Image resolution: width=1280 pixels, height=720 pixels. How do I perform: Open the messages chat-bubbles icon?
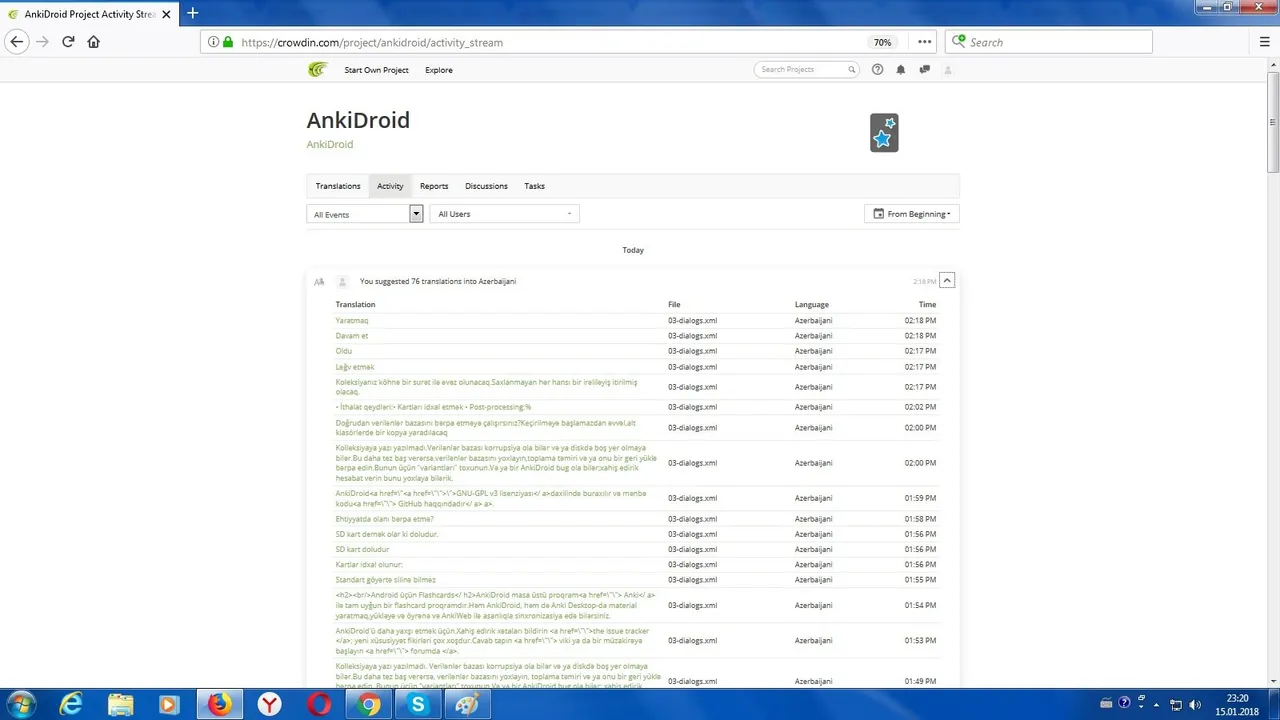point(924,70)
